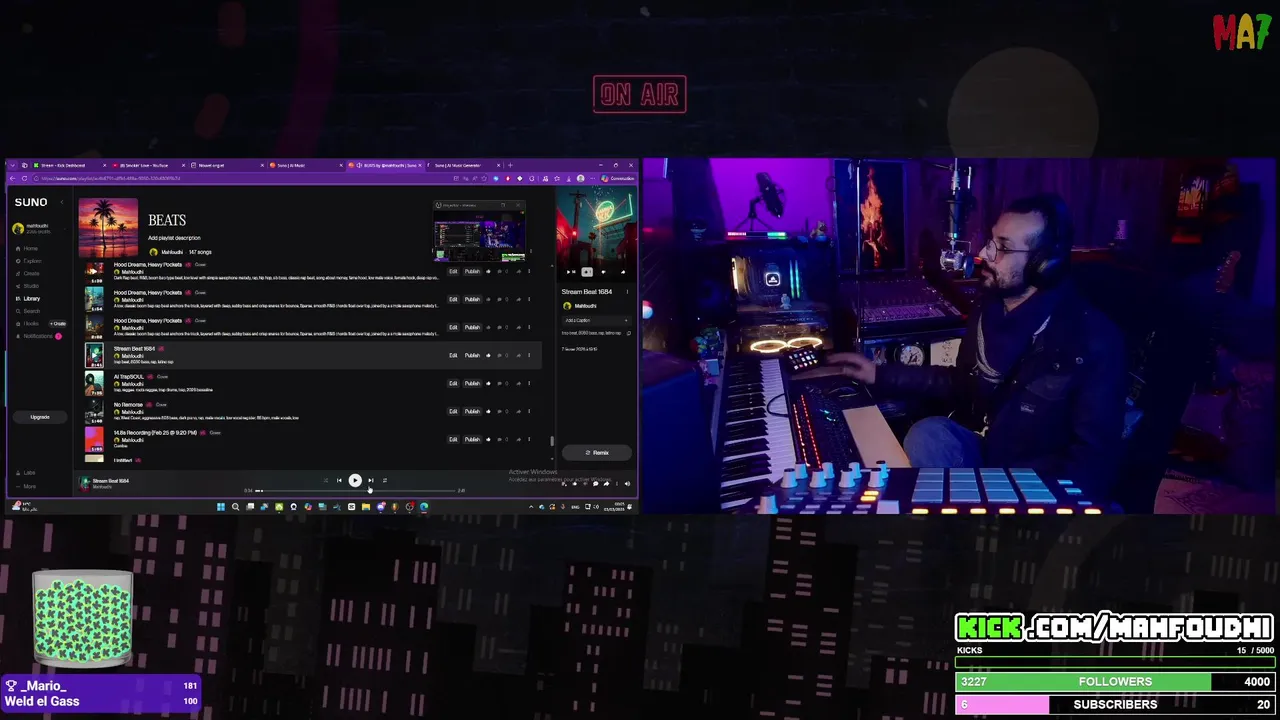1280x720 pixels.
Task: Like the AI TrapSOUL track
Action: coord(488,383)
